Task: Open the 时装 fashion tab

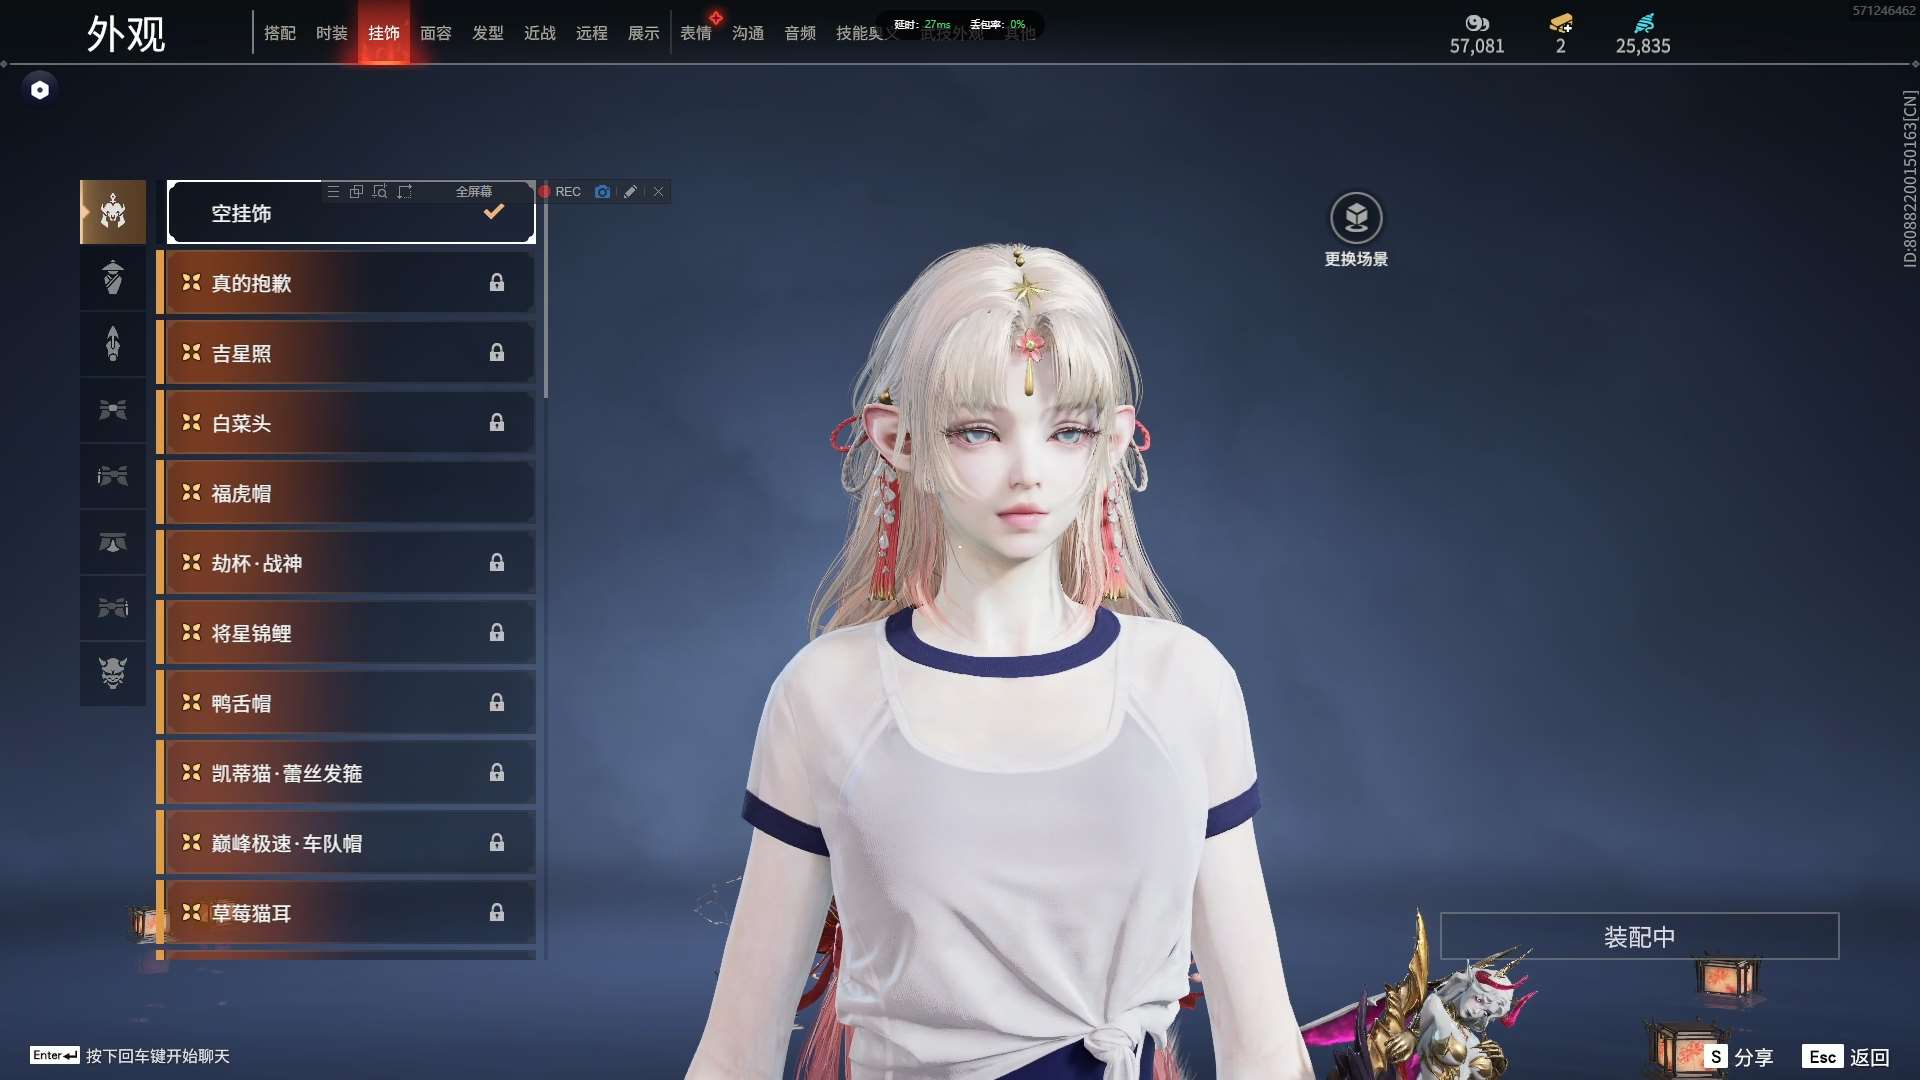Action: point(332,34)
